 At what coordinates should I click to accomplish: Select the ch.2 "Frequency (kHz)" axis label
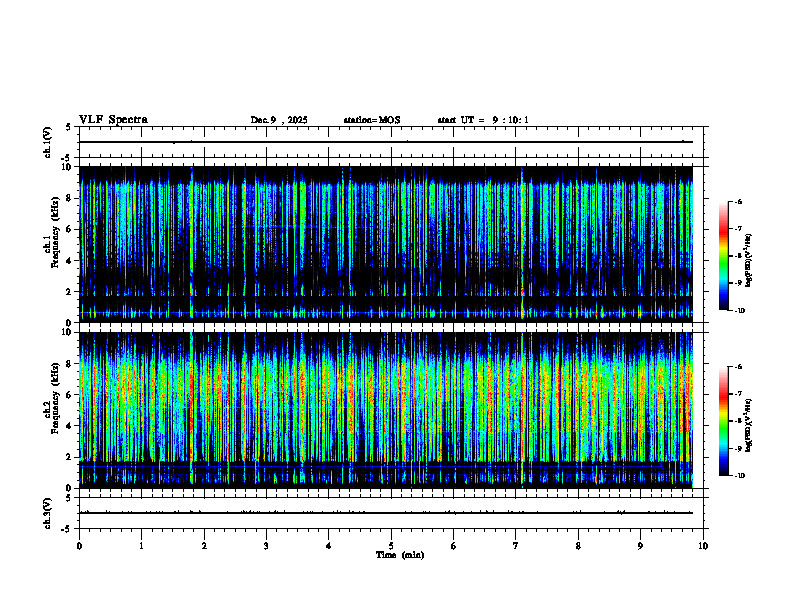click(x=56, y=397)
